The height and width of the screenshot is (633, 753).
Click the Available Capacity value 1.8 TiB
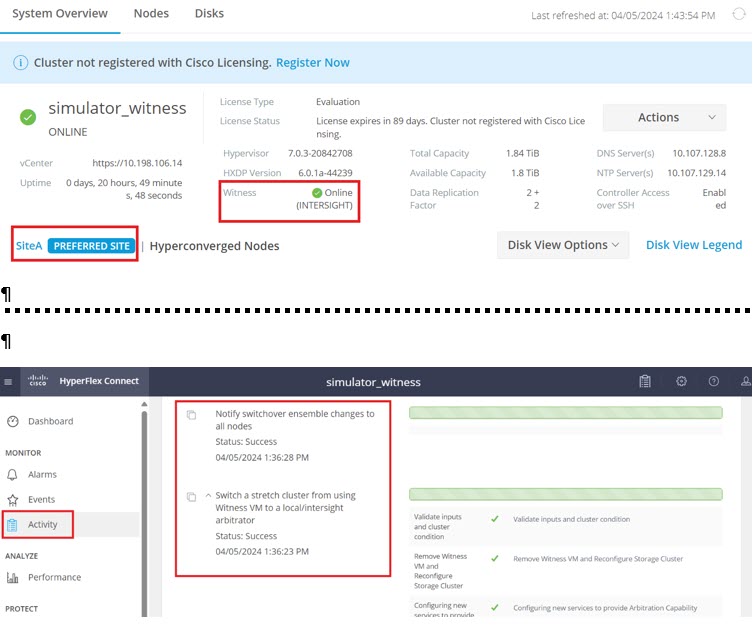[x=525, y=173]
